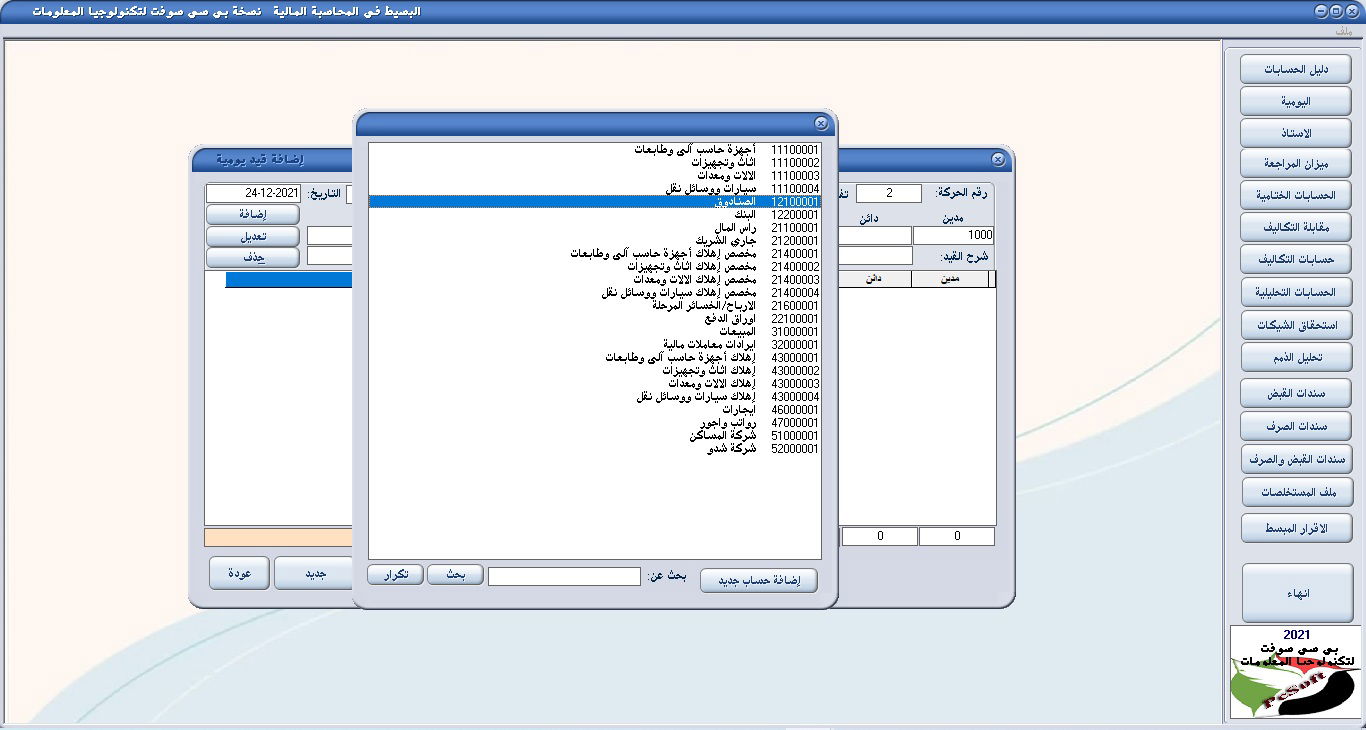
Task: Open استحقاق الشيكات (Checks Due) module
Action: click(1295, 324)
